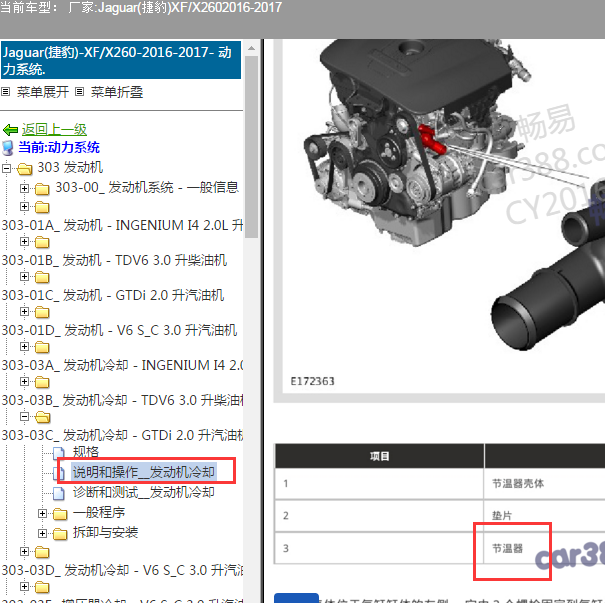Open 303-00_ 发动机系统 - 一般信息
Viewport: 605px width, 603px height.
[x=147, y=187]
